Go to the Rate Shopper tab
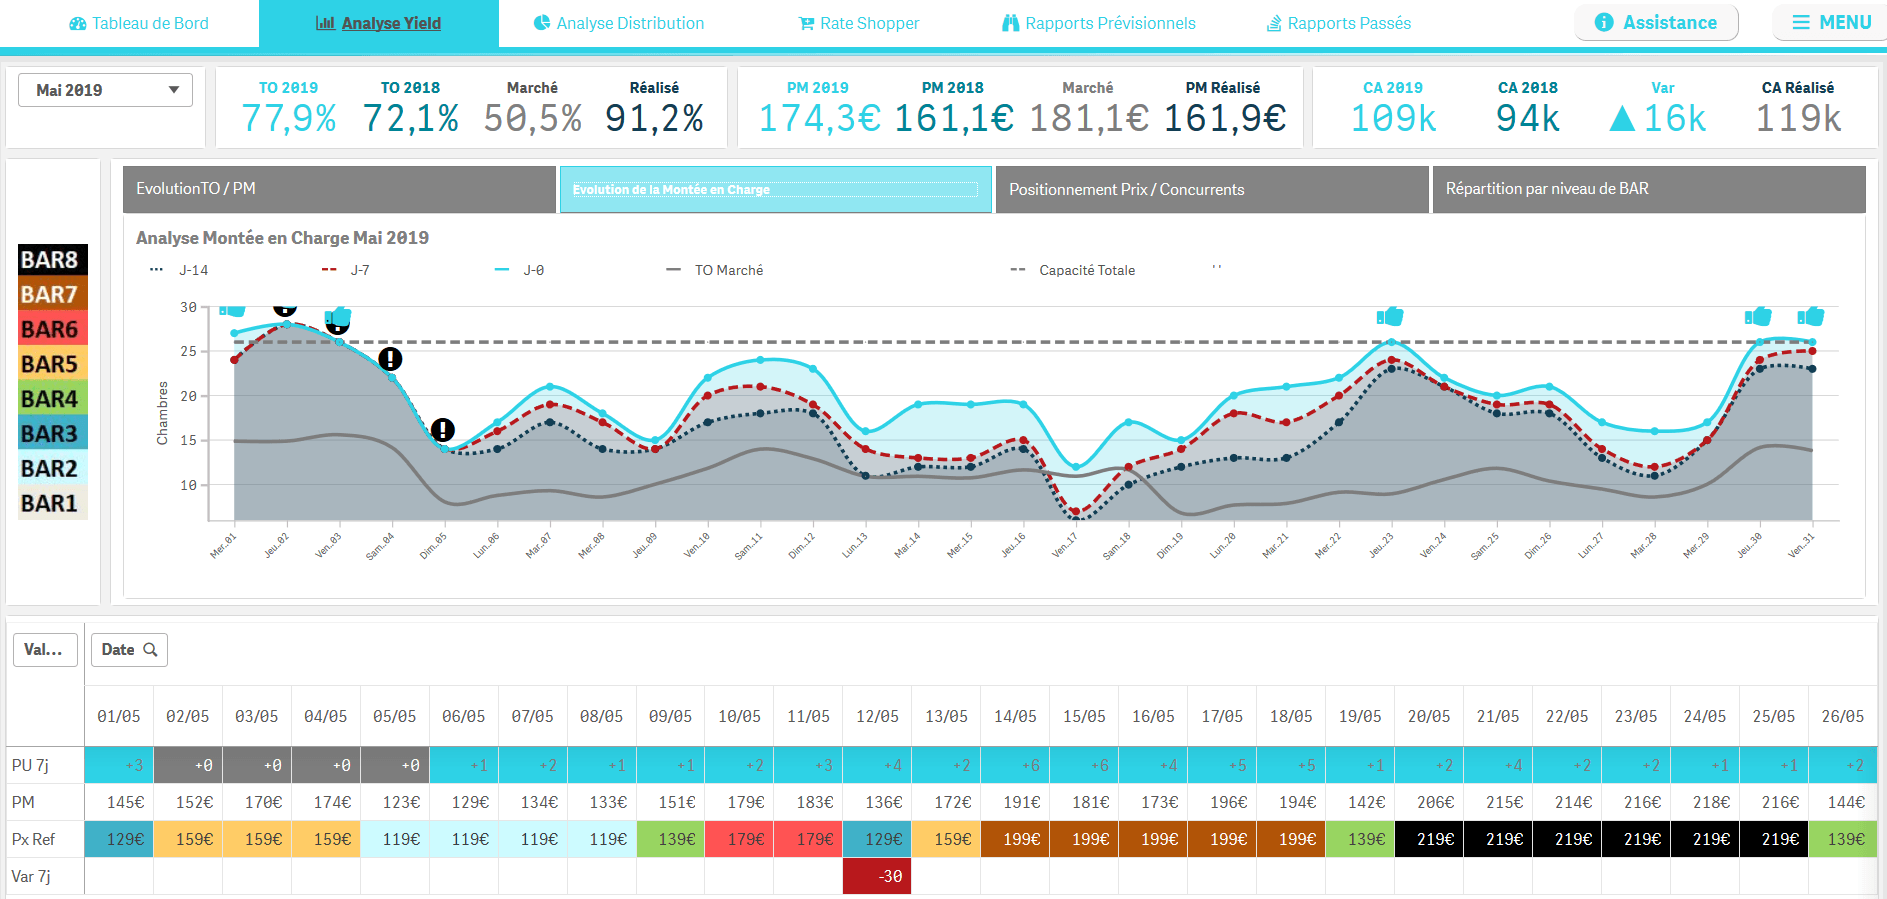 (x=858, y=23)
